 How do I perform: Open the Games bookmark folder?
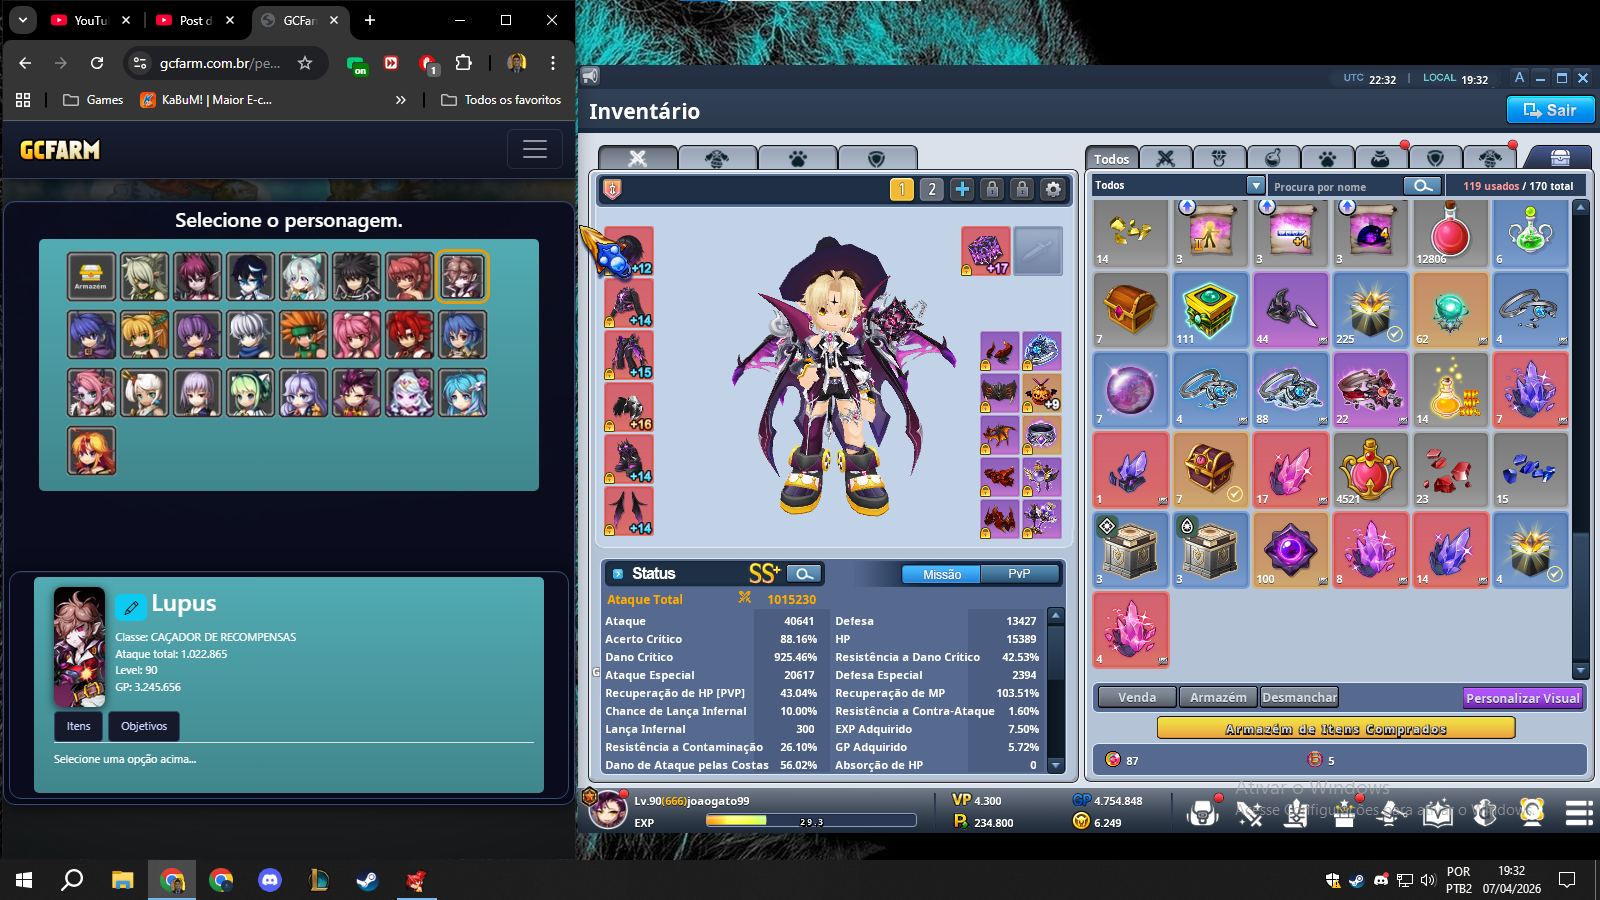pyautogui.click(x=93, y=100)
